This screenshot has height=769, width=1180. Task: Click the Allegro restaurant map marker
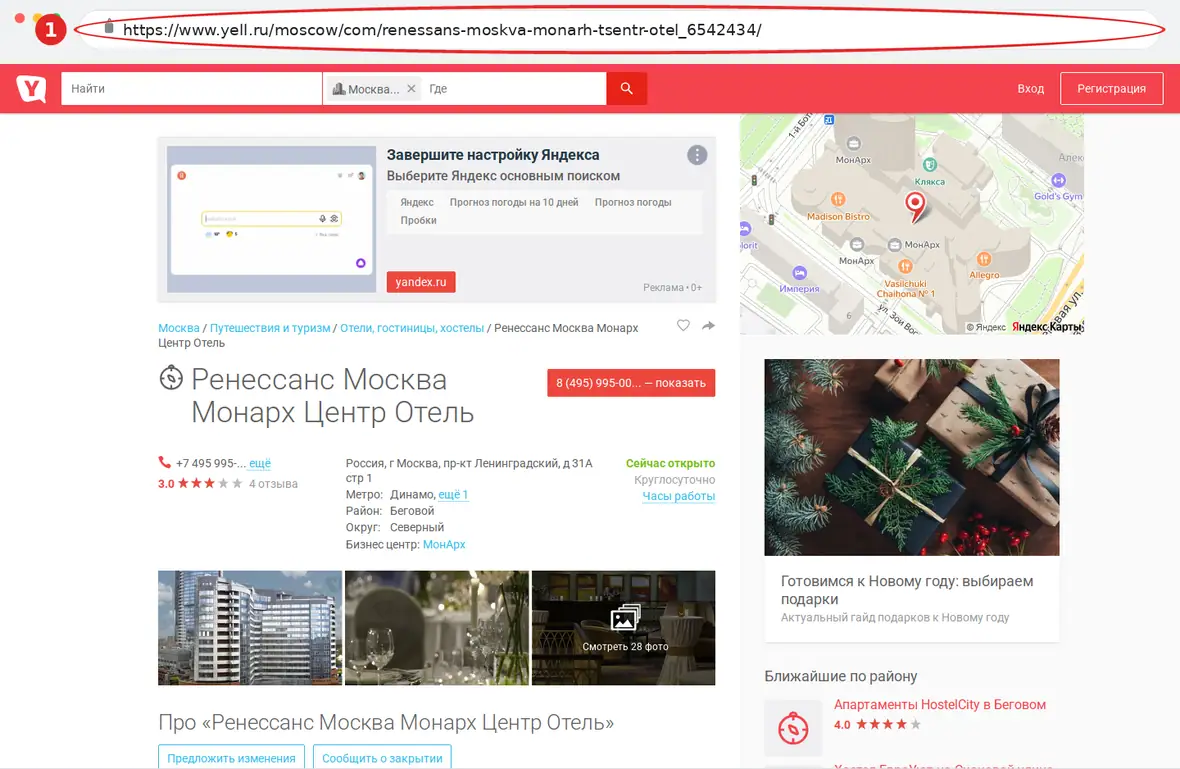[984, 259]
